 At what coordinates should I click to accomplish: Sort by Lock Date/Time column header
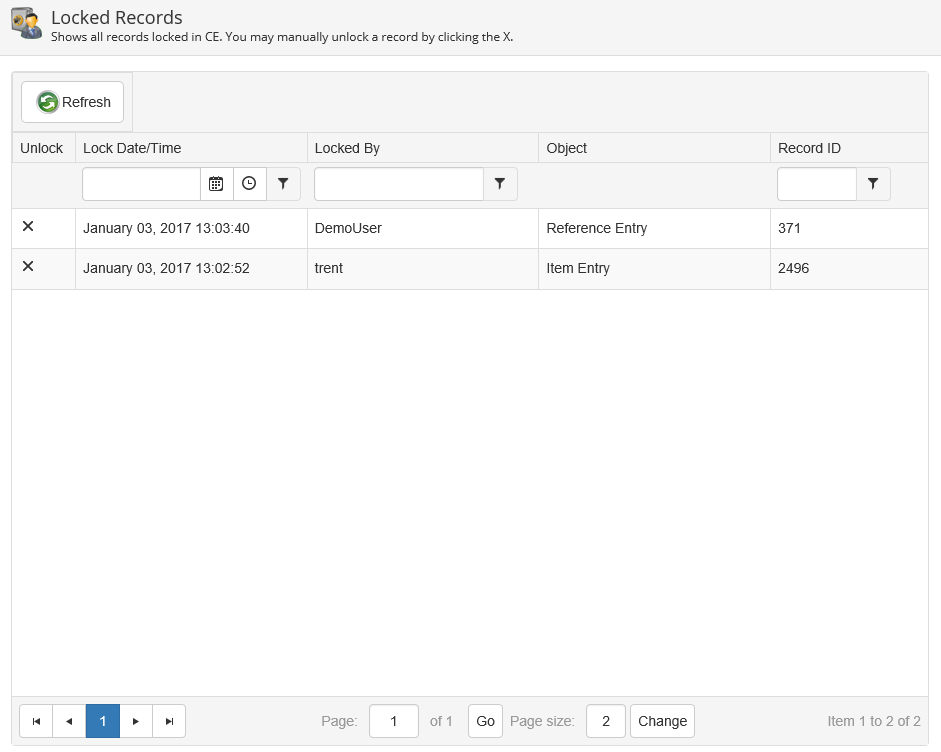point(132,148)
